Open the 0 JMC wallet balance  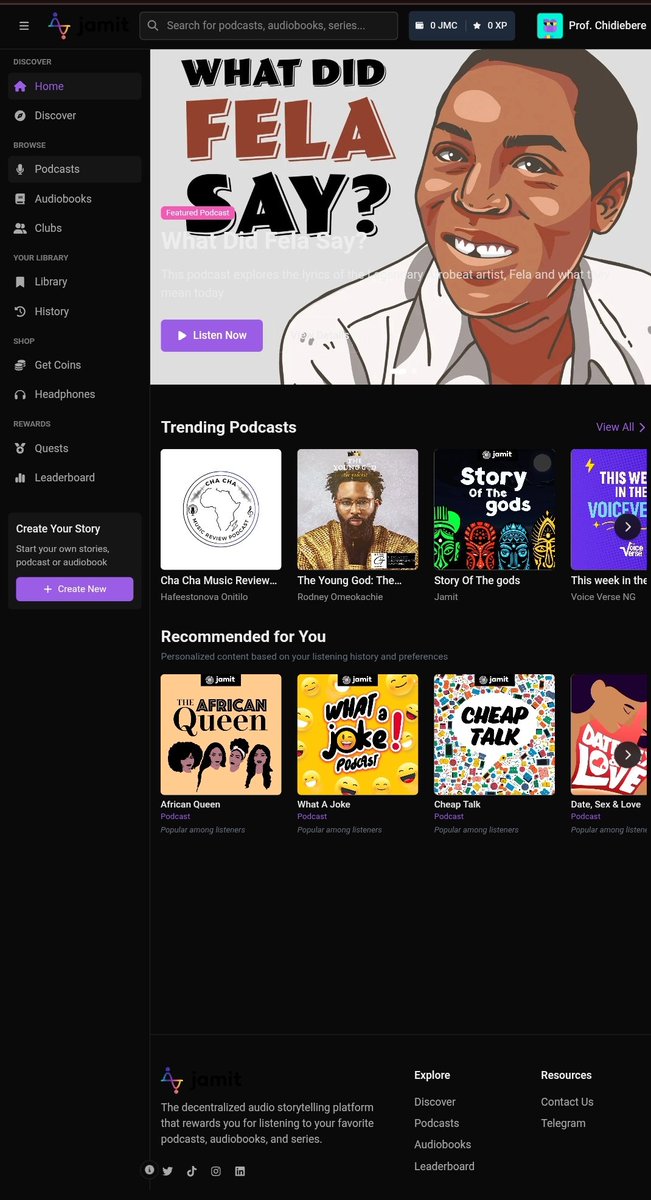pyautogui.click(x=436, y=25)
